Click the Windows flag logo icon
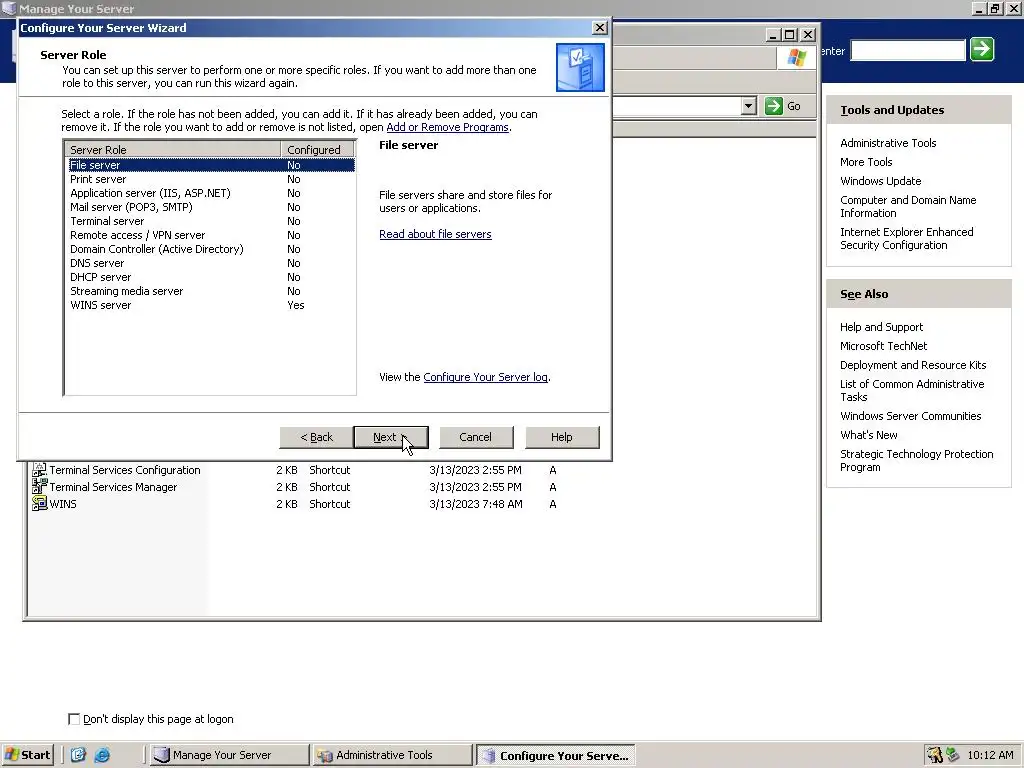The image size is (1024, 768). click(x=796, y=57)
